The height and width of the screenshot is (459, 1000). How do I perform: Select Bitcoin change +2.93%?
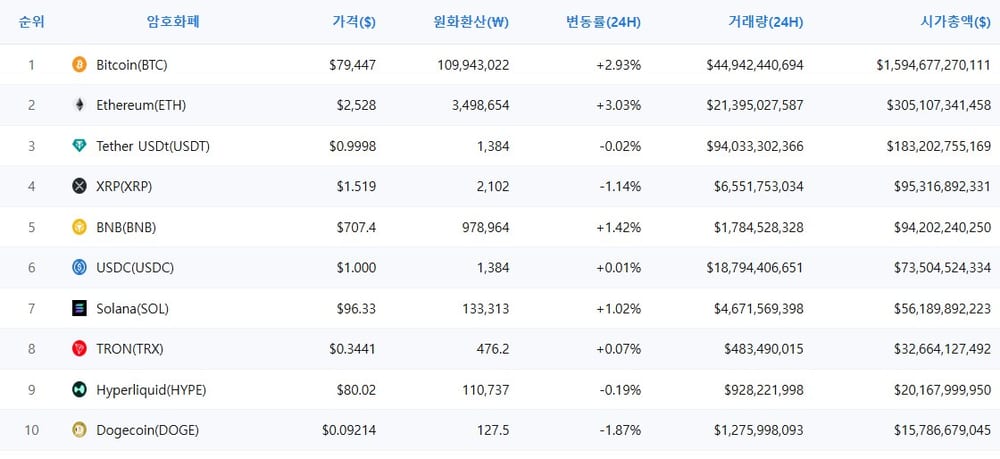coord(619,65)
